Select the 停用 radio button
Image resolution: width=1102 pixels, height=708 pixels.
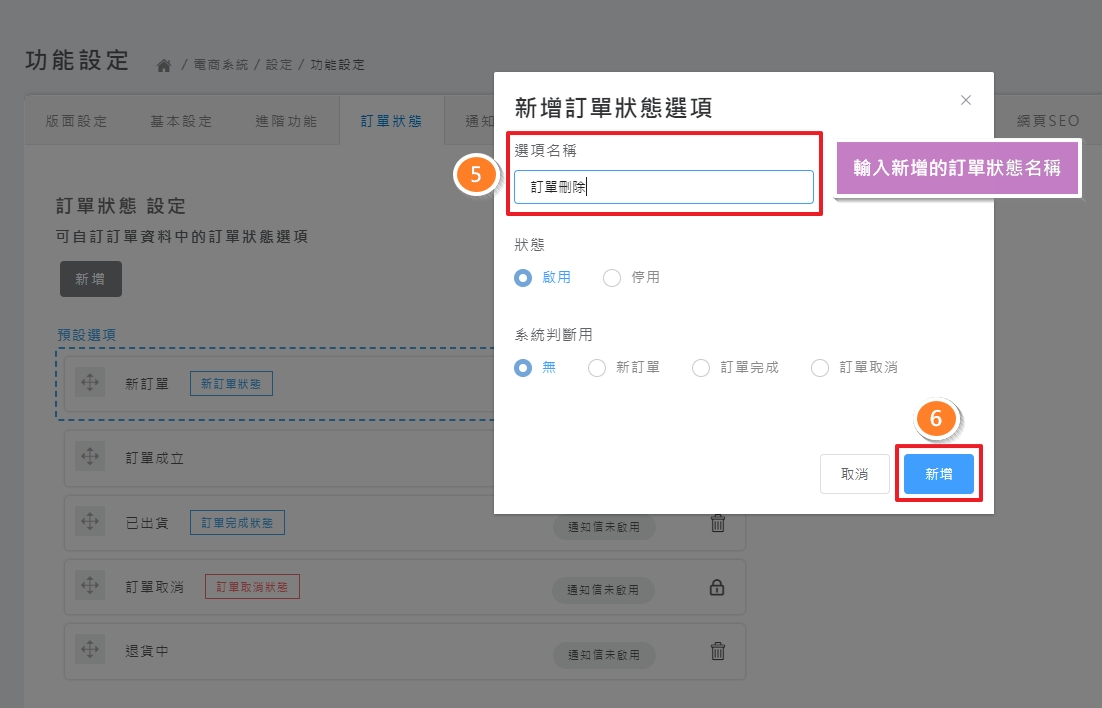tap(612, 278)
